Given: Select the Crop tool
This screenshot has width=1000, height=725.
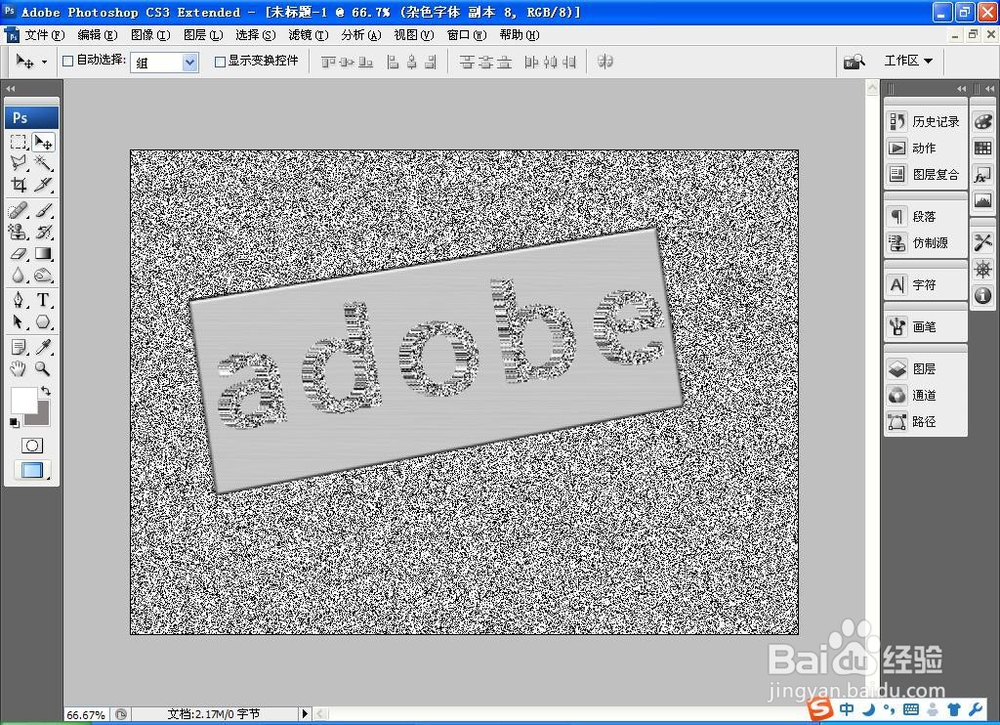Looking at the screenshot, I should pos(18,185).
